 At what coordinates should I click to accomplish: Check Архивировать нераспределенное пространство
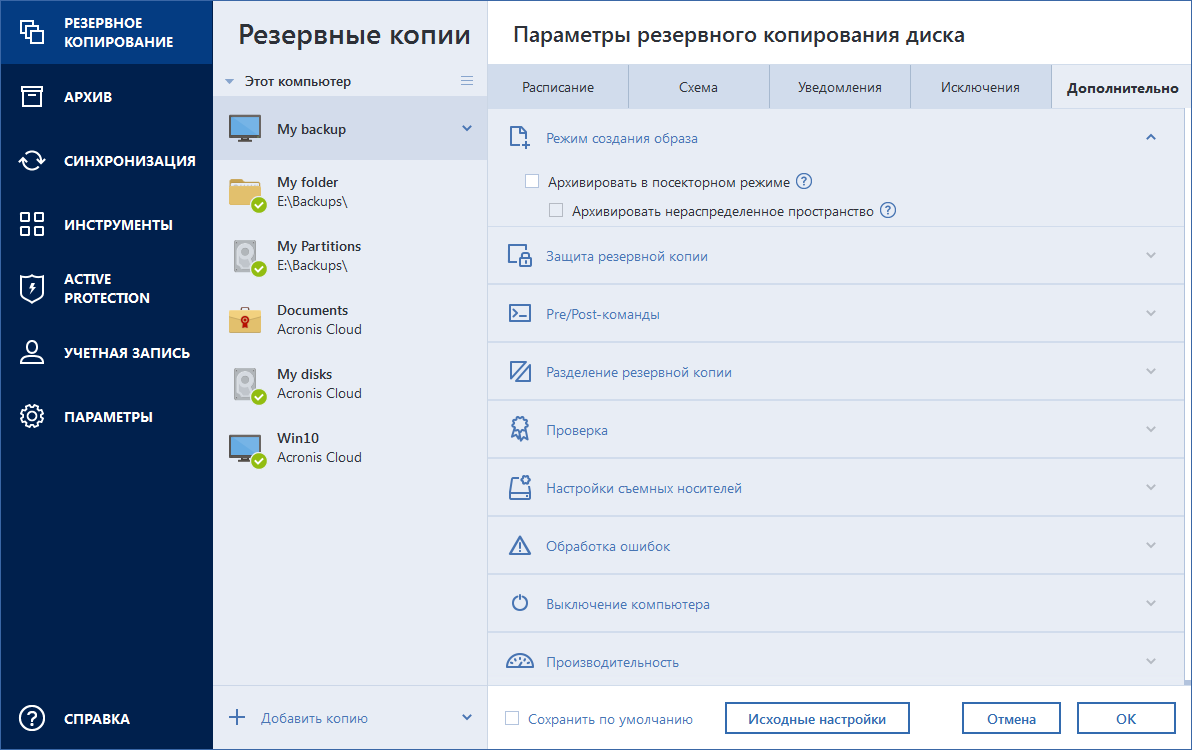pos(555,210)
